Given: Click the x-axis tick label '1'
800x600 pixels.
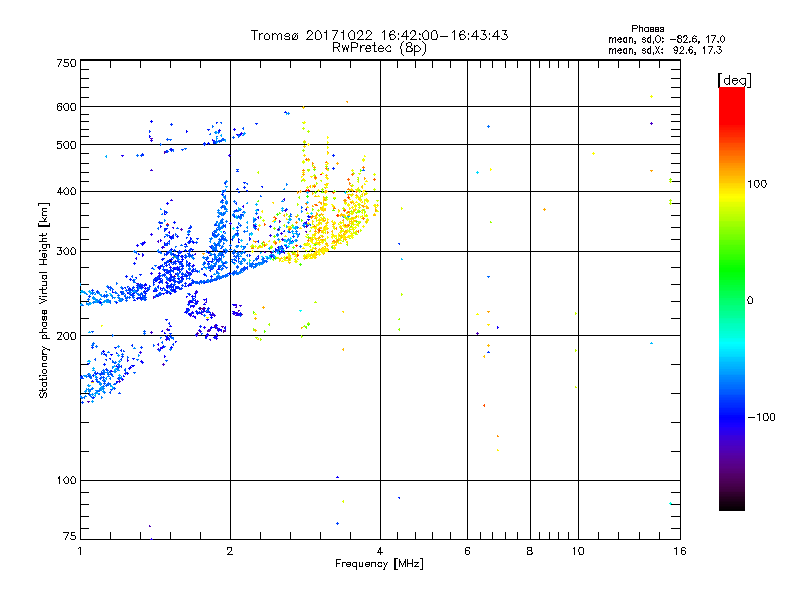Looking at the screenshot, I should pos(80,551).
